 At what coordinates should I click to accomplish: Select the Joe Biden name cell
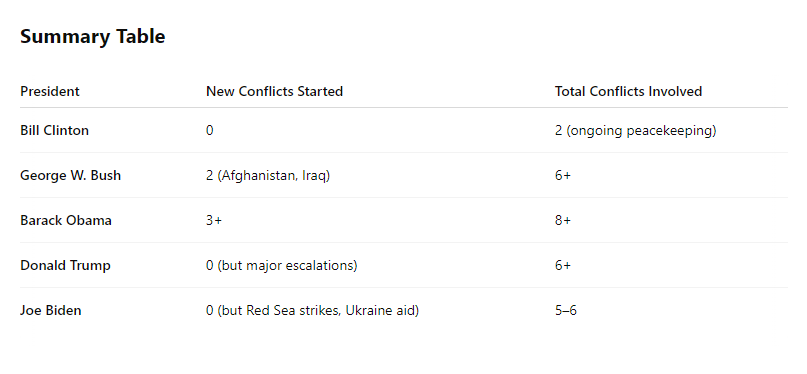pyautogui.click(x=50, y=311)
